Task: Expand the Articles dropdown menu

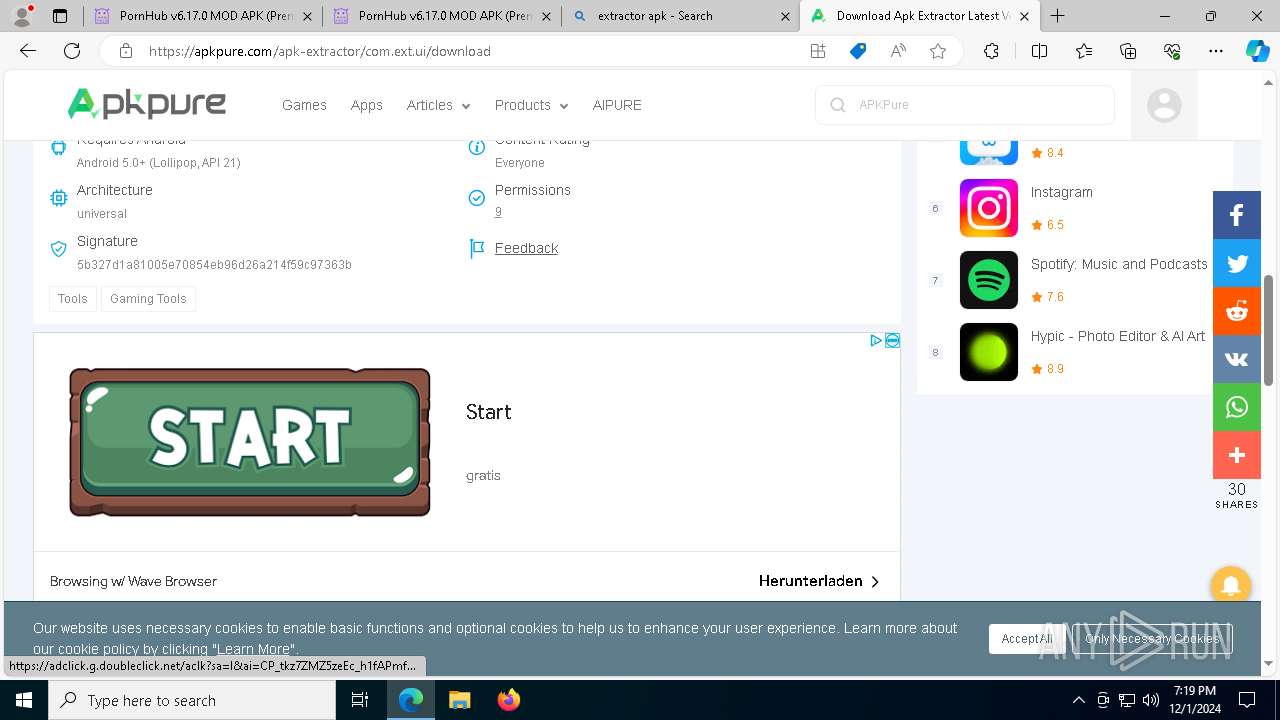Action: 438,105
